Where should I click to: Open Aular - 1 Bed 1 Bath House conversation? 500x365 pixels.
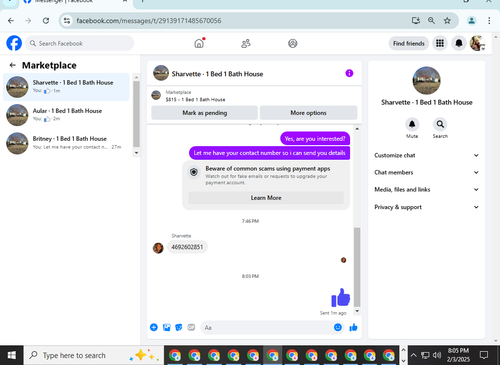[66, 115]
